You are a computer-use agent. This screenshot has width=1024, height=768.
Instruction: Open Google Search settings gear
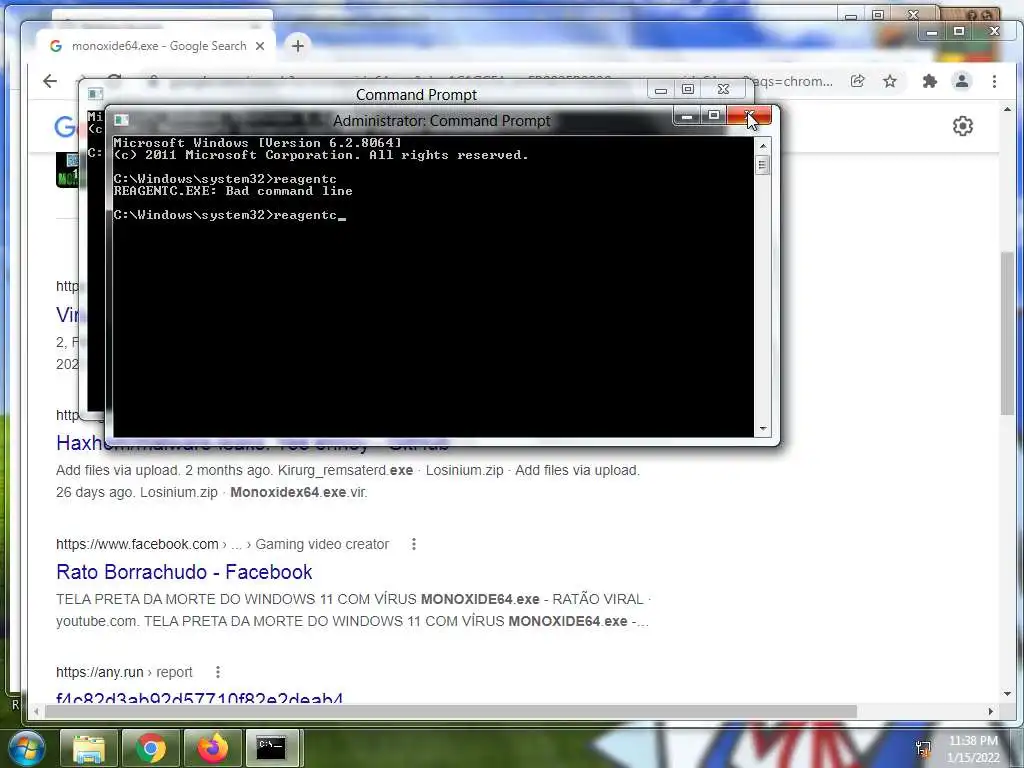[963, 126]
